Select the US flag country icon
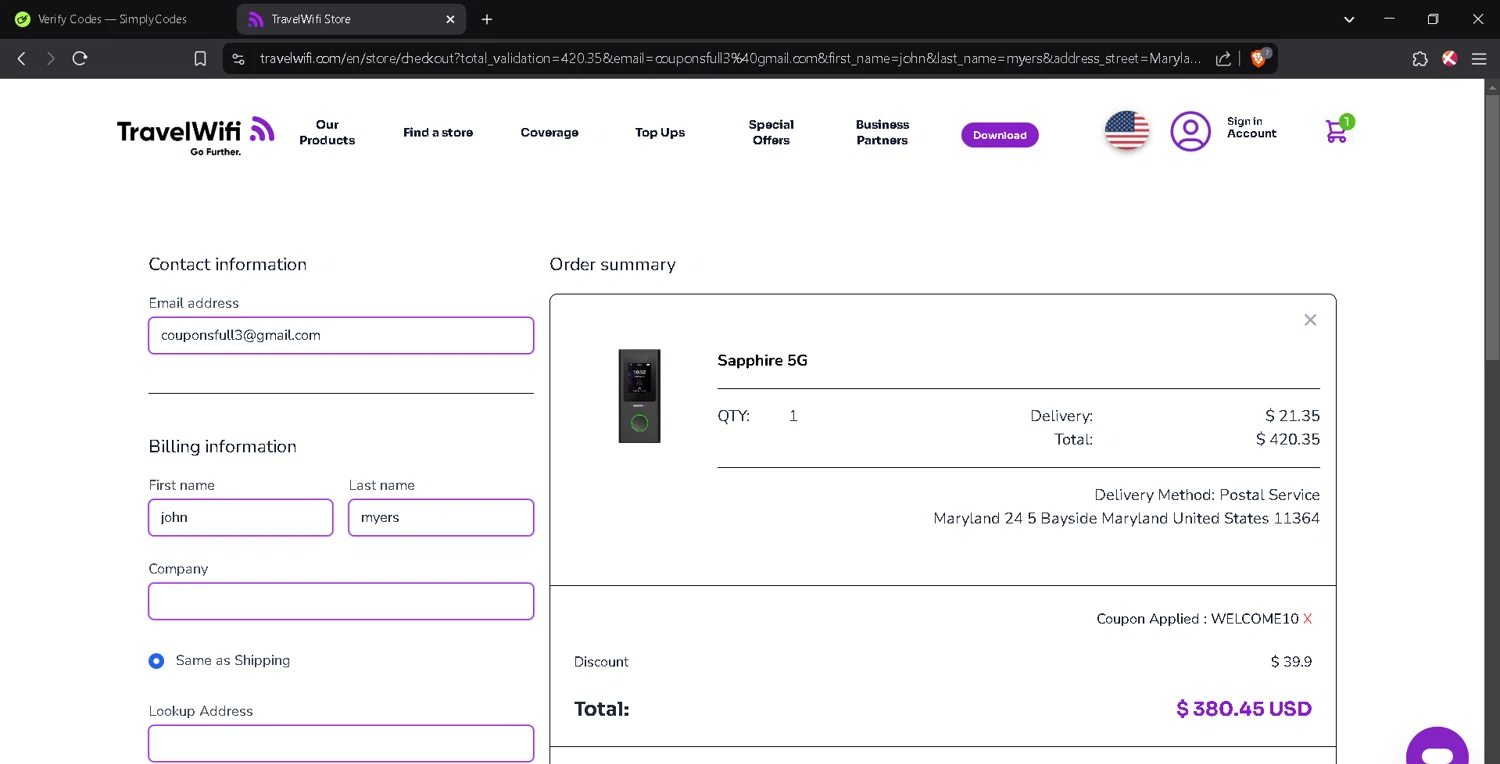1500x764 pixels. pyautogui.click(x=1127, y=131)
